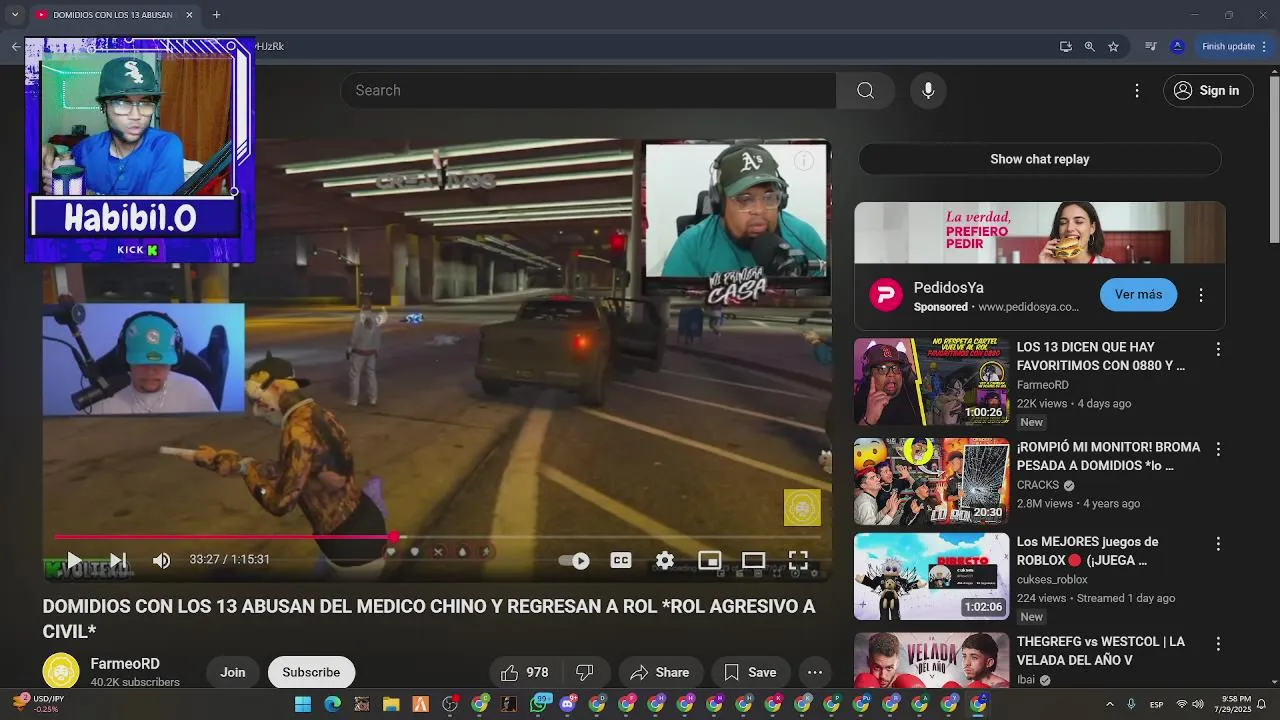This screenshot has height=720, width=1280.
Task: Open Microsoft Edge from the taskbar
Action: coord(332,704)
